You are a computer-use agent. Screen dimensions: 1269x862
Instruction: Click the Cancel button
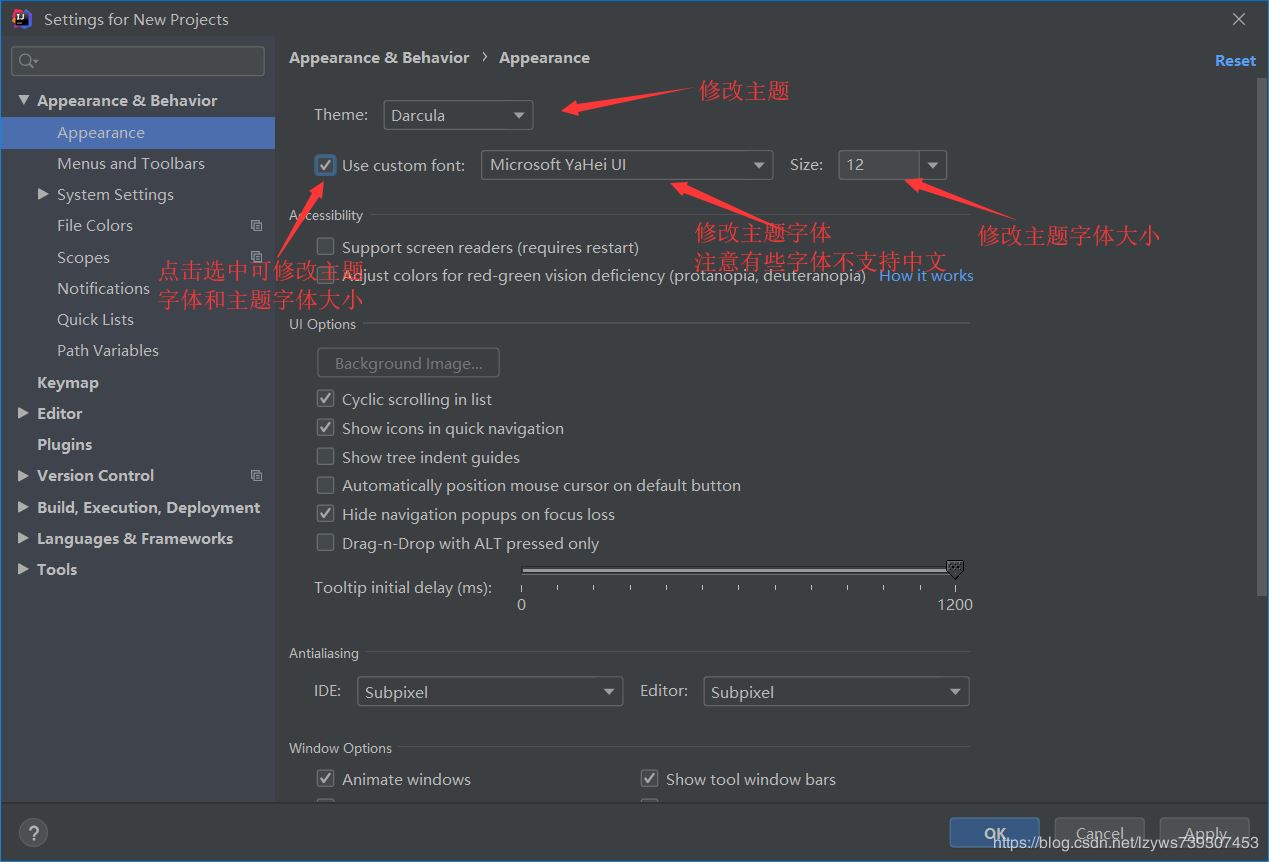pyautogui.click(x=1100, y=832)
